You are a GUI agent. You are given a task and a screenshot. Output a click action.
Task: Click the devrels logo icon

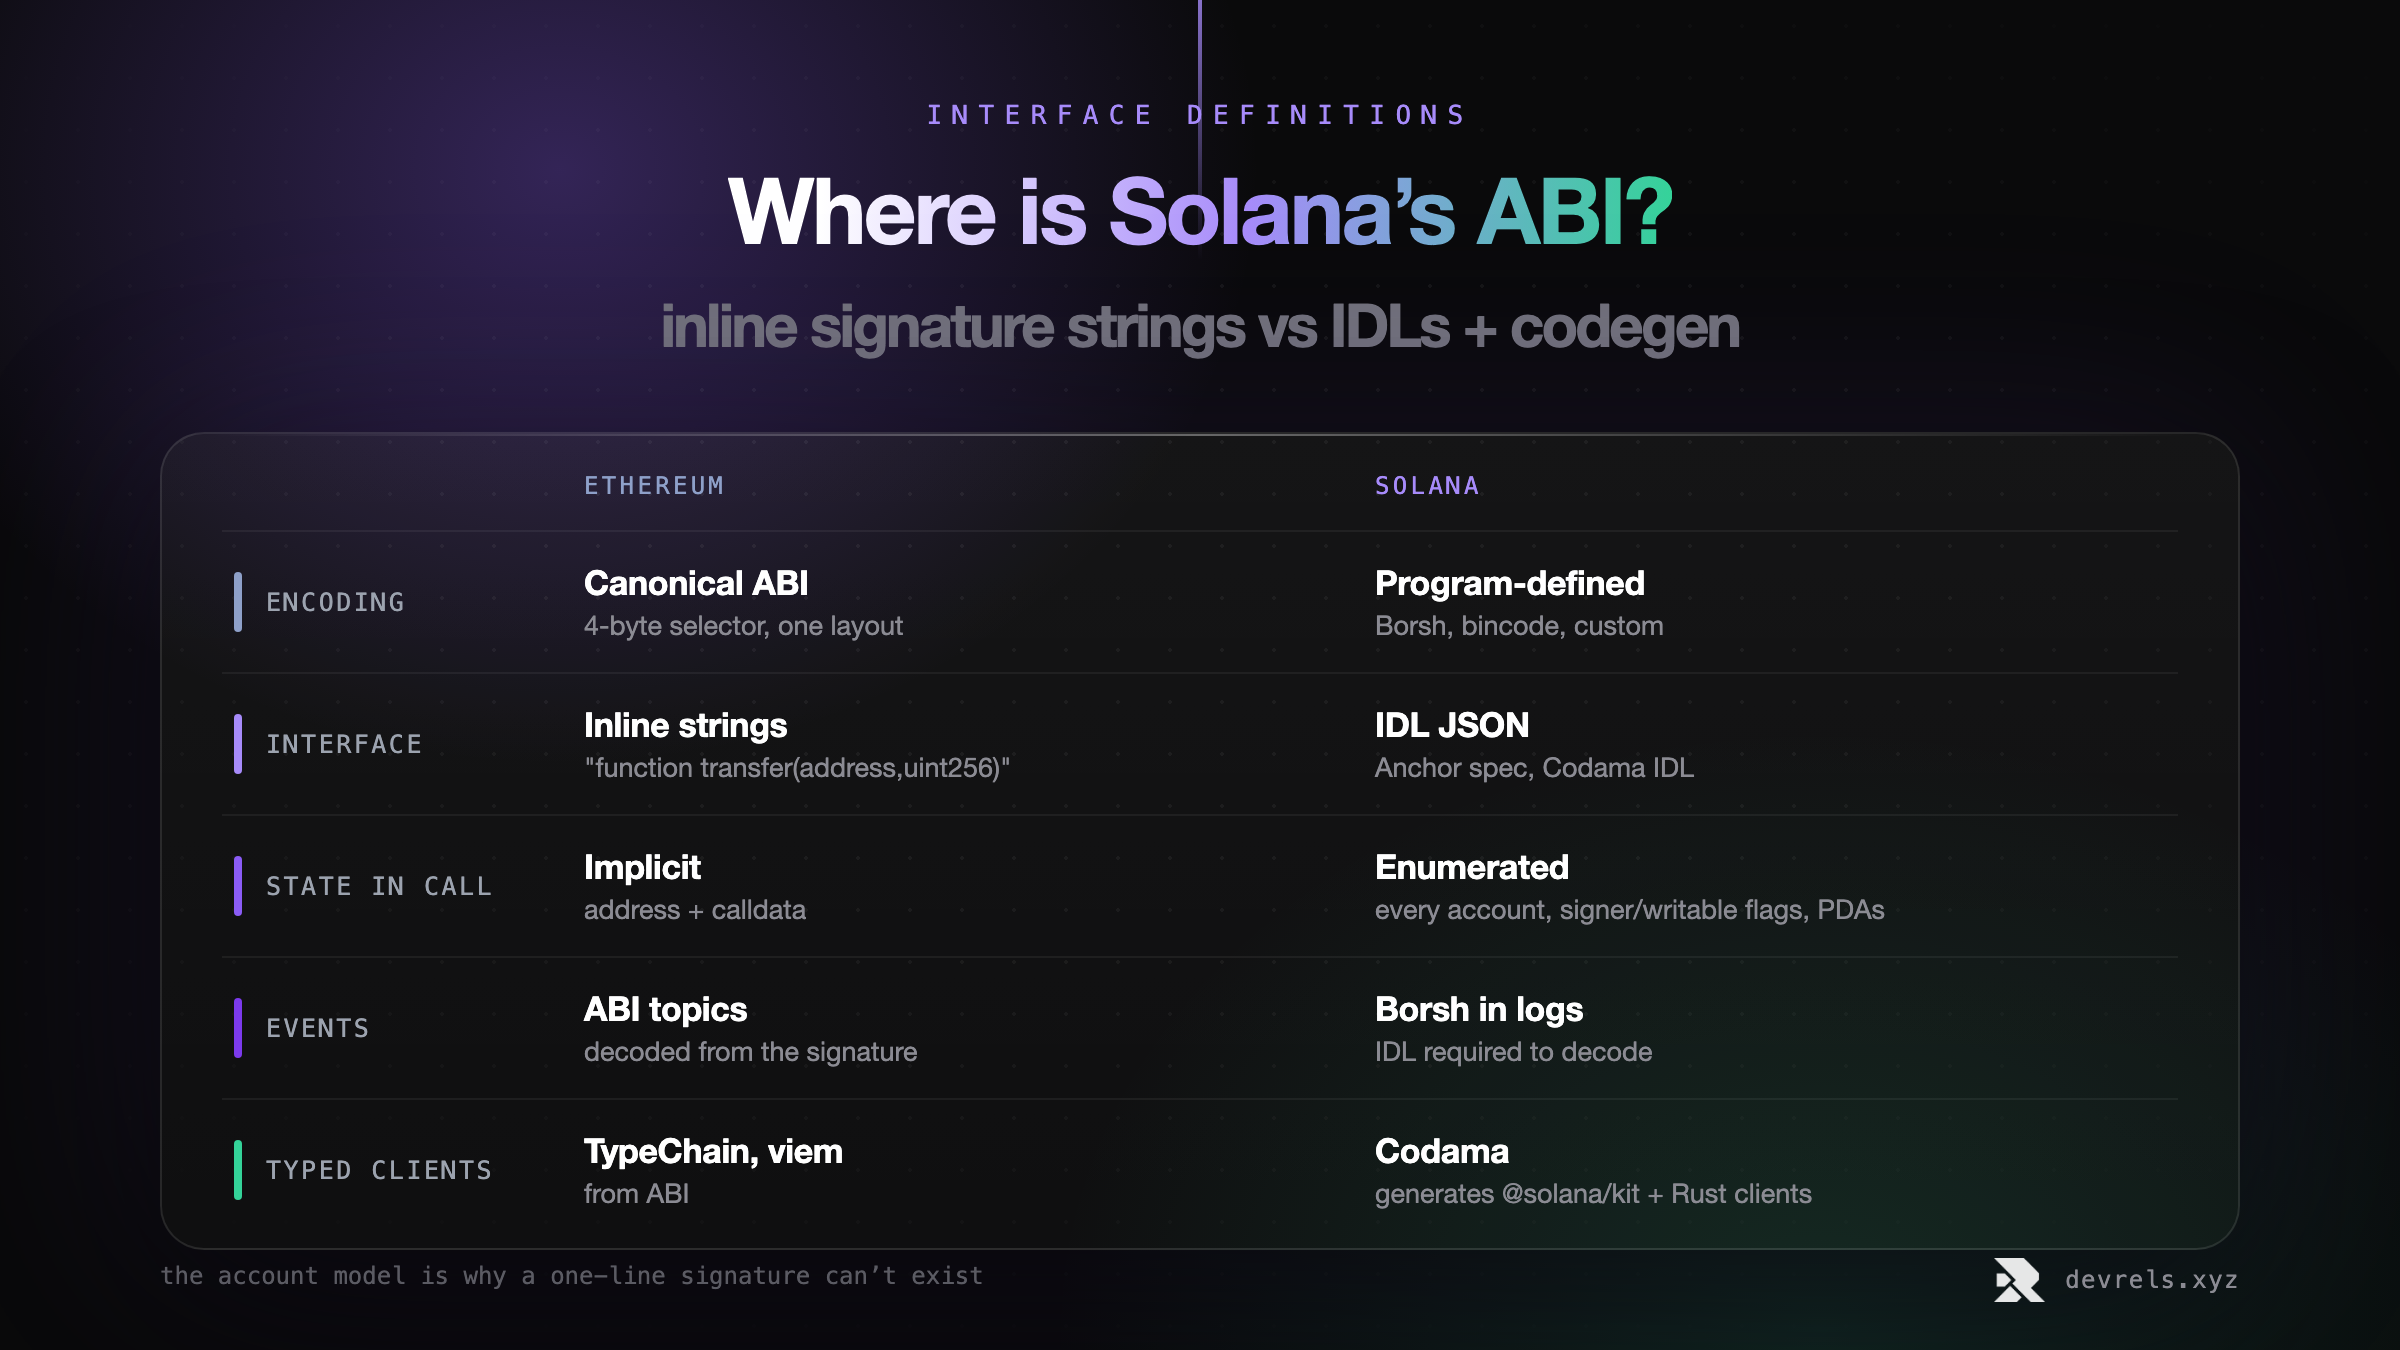pos(2019,1279)
